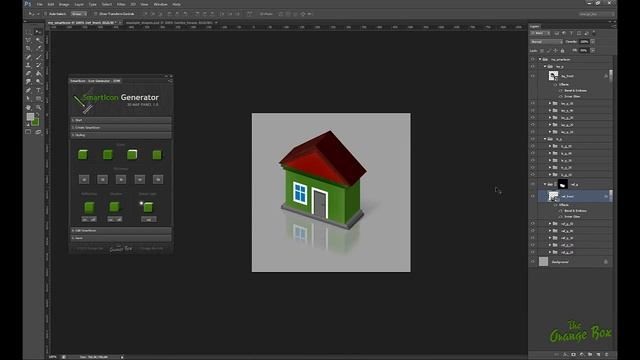Open the Window menu

click(x=160, y=4)
